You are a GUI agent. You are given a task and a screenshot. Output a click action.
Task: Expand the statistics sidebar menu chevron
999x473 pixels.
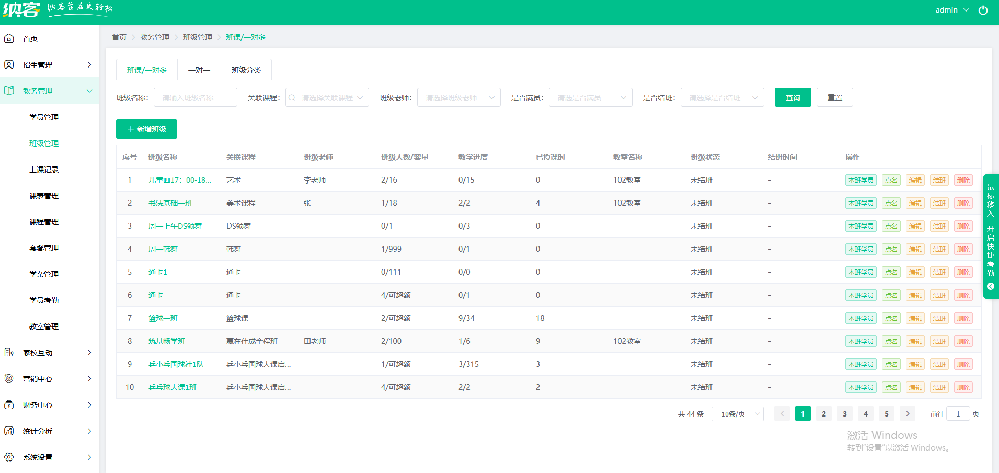(x=89, y=431)
